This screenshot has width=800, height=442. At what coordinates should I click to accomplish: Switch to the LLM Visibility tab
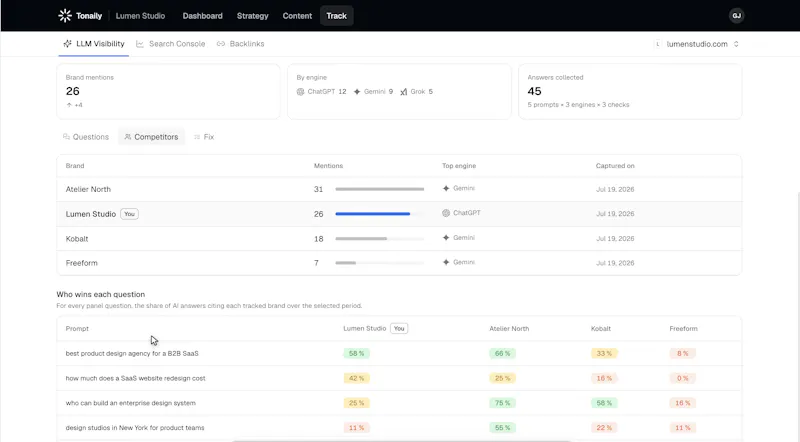click(94, 44)
